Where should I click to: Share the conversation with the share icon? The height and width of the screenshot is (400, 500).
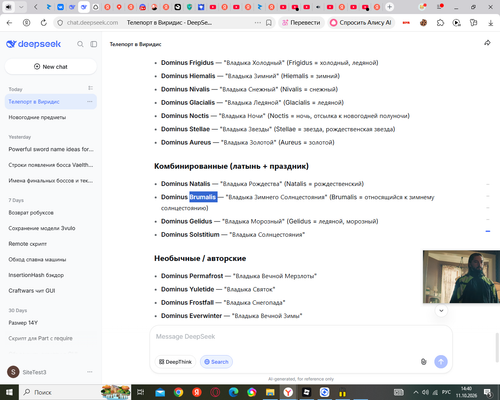pyautogui.click(x=487, y=43)
